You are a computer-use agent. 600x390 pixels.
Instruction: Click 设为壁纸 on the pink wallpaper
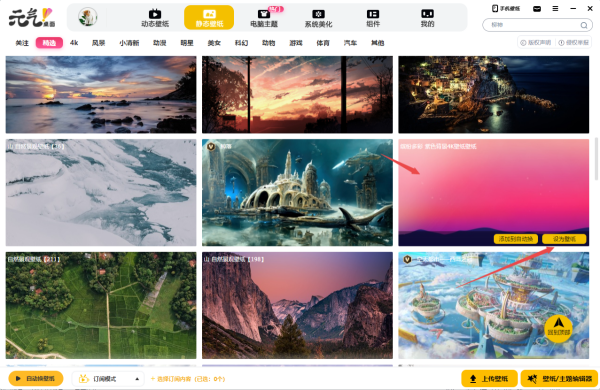(564, 239)
